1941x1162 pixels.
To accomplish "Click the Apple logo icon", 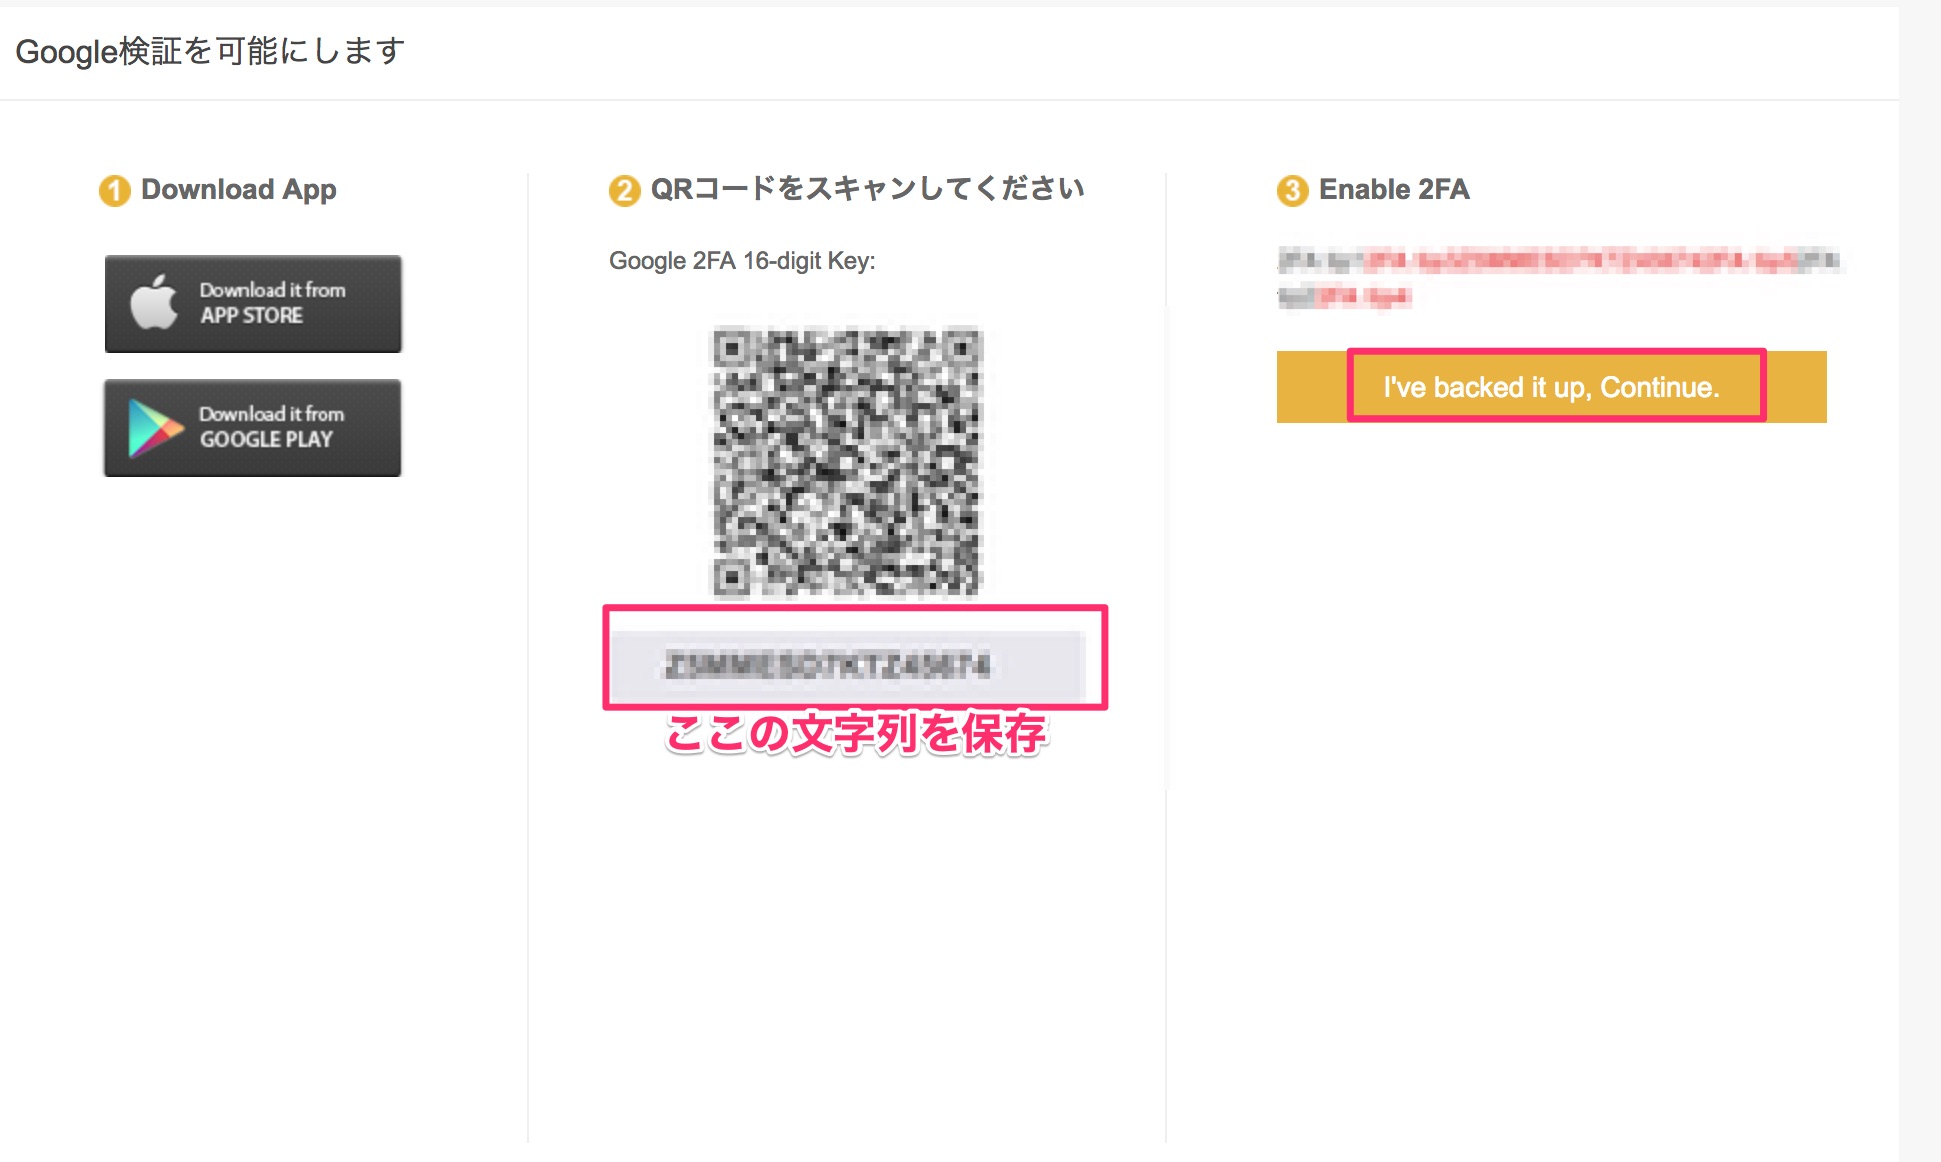I will [154, 302].
